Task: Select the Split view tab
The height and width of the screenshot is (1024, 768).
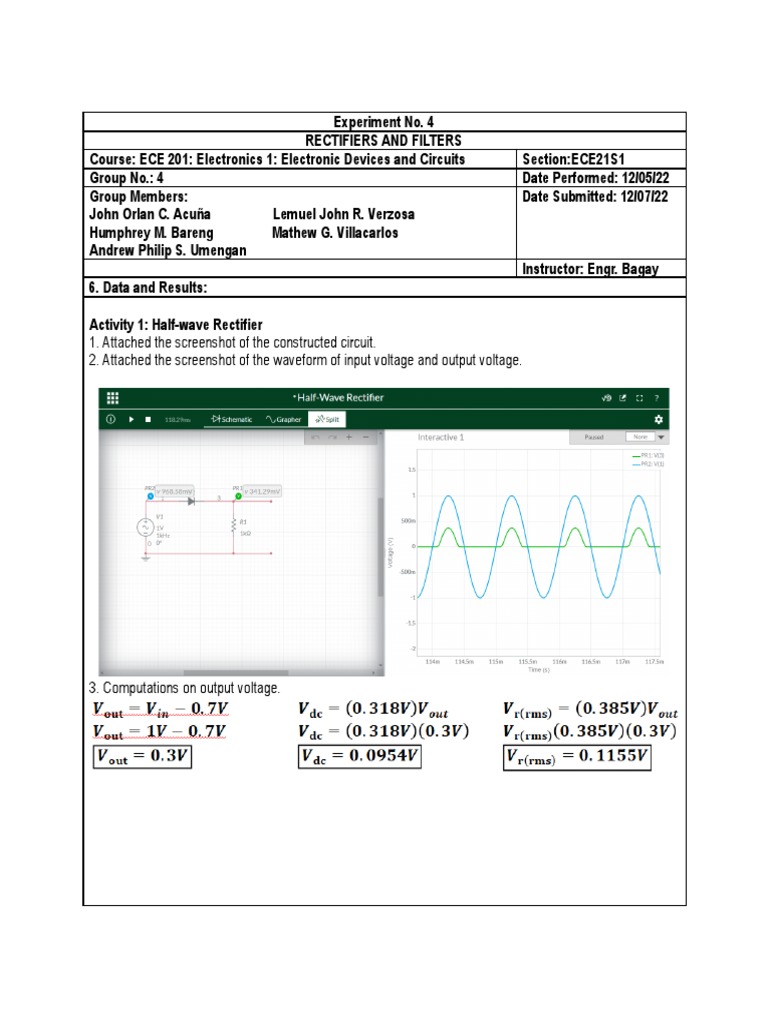Action: pyautogui.click(x=327, y=419)
